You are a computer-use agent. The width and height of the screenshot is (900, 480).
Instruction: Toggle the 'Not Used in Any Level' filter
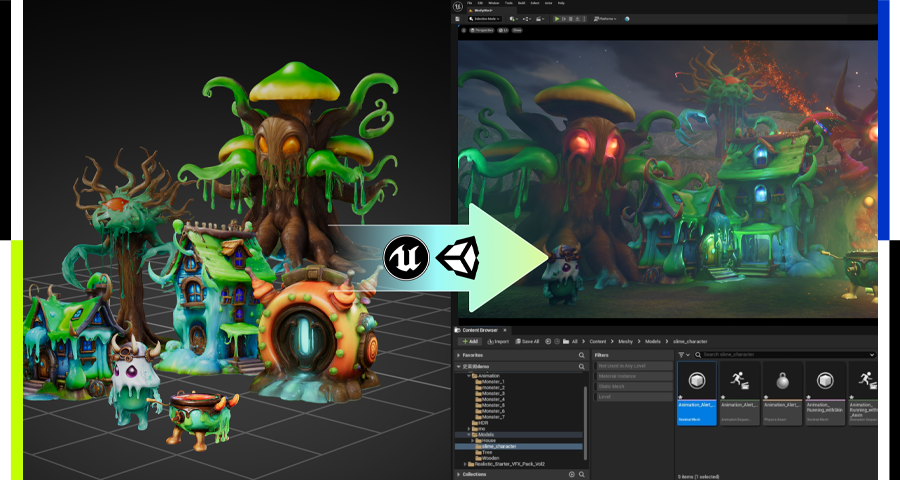[622, 366]
